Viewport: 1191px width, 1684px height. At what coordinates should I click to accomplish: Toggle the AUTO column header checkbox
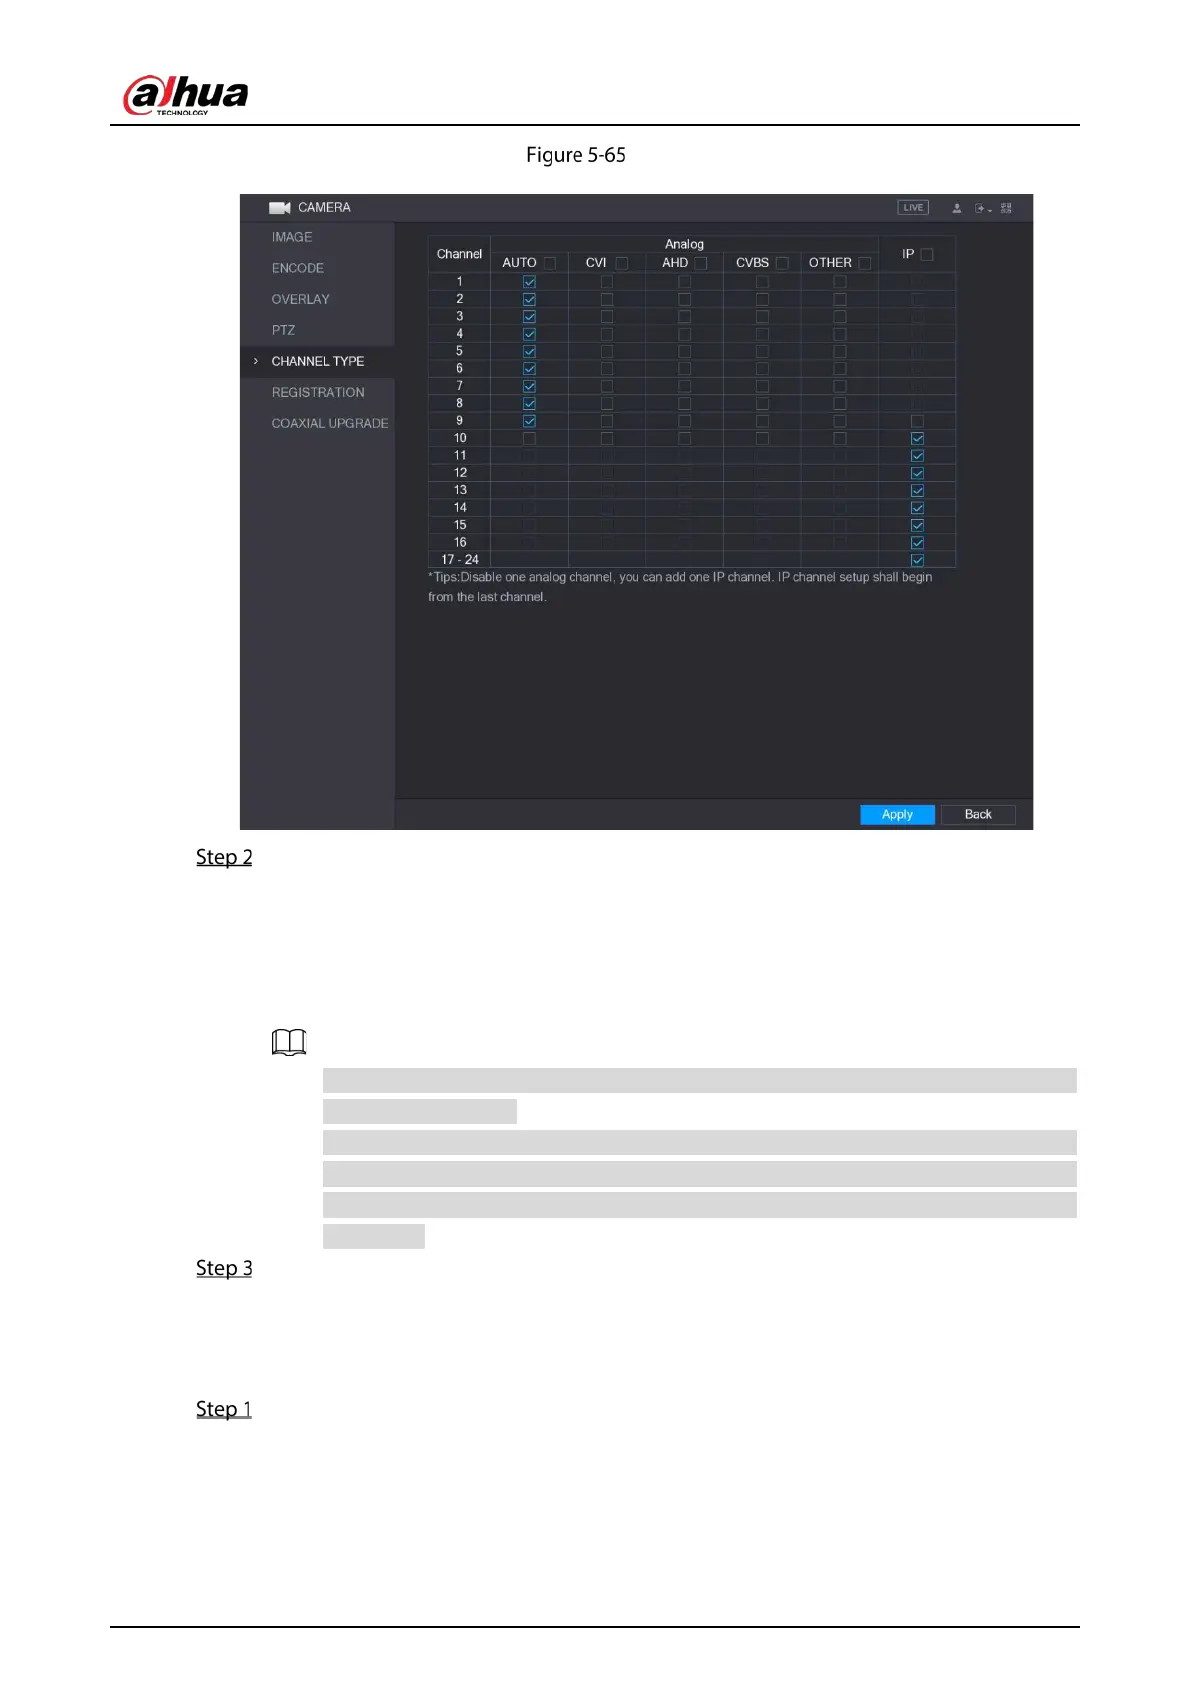click(x=549, y=263)
